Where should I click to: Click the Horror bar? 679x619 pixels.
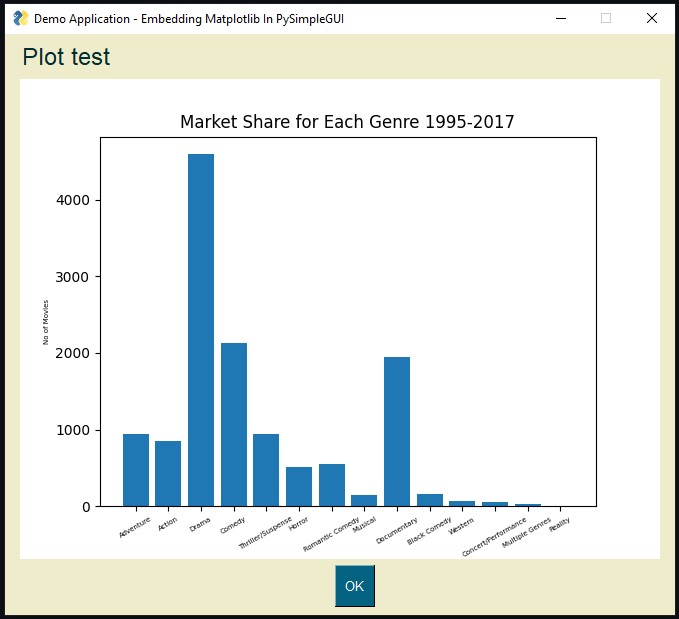[299, 487]
